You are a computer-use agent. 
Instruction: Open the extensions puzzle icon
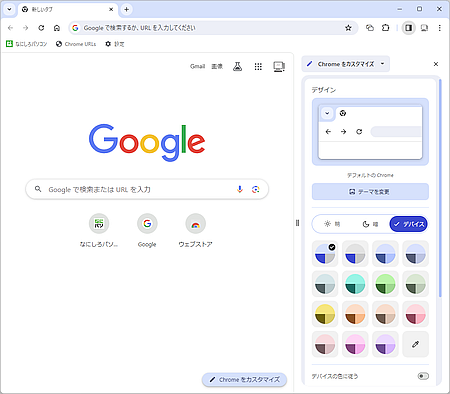[385, 28]
